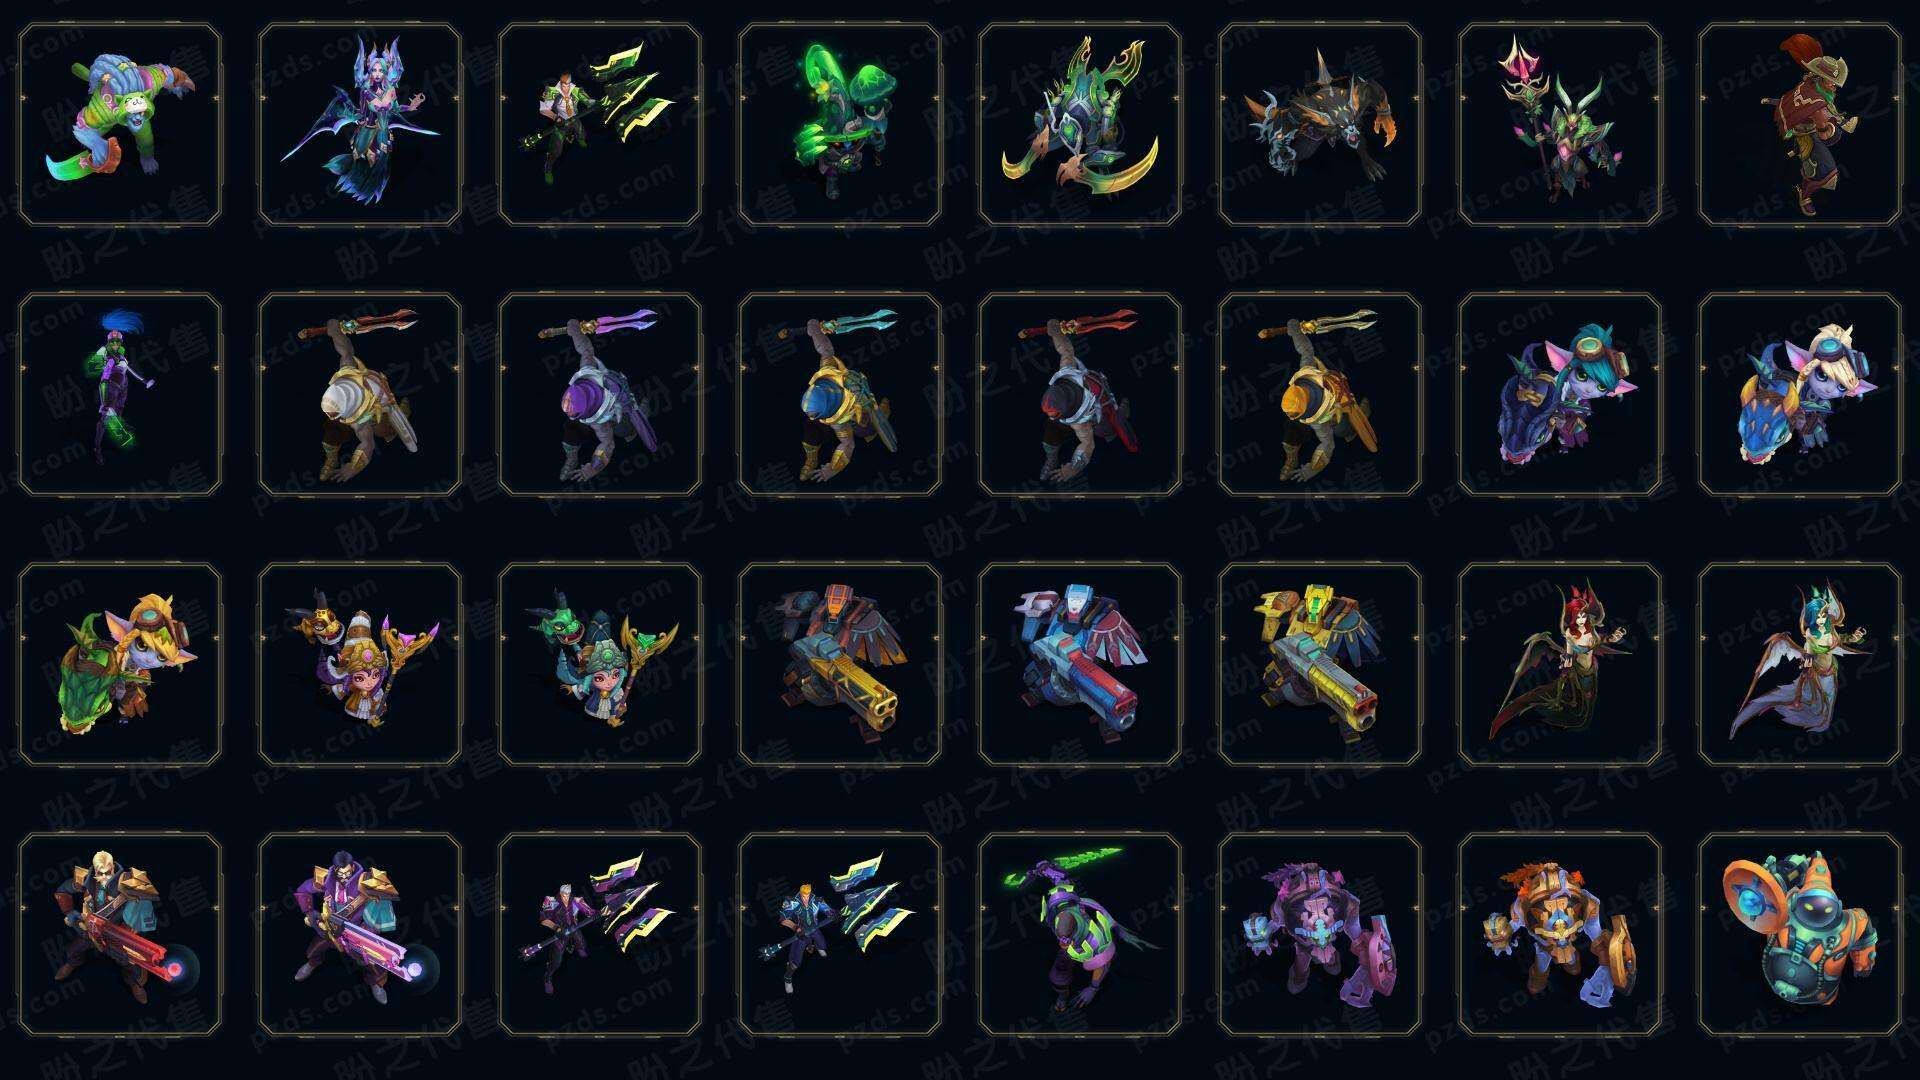The image size is (1920, 1080).
Task: Choose the purple sword warrior chroma
Action: tap(600, 394)
